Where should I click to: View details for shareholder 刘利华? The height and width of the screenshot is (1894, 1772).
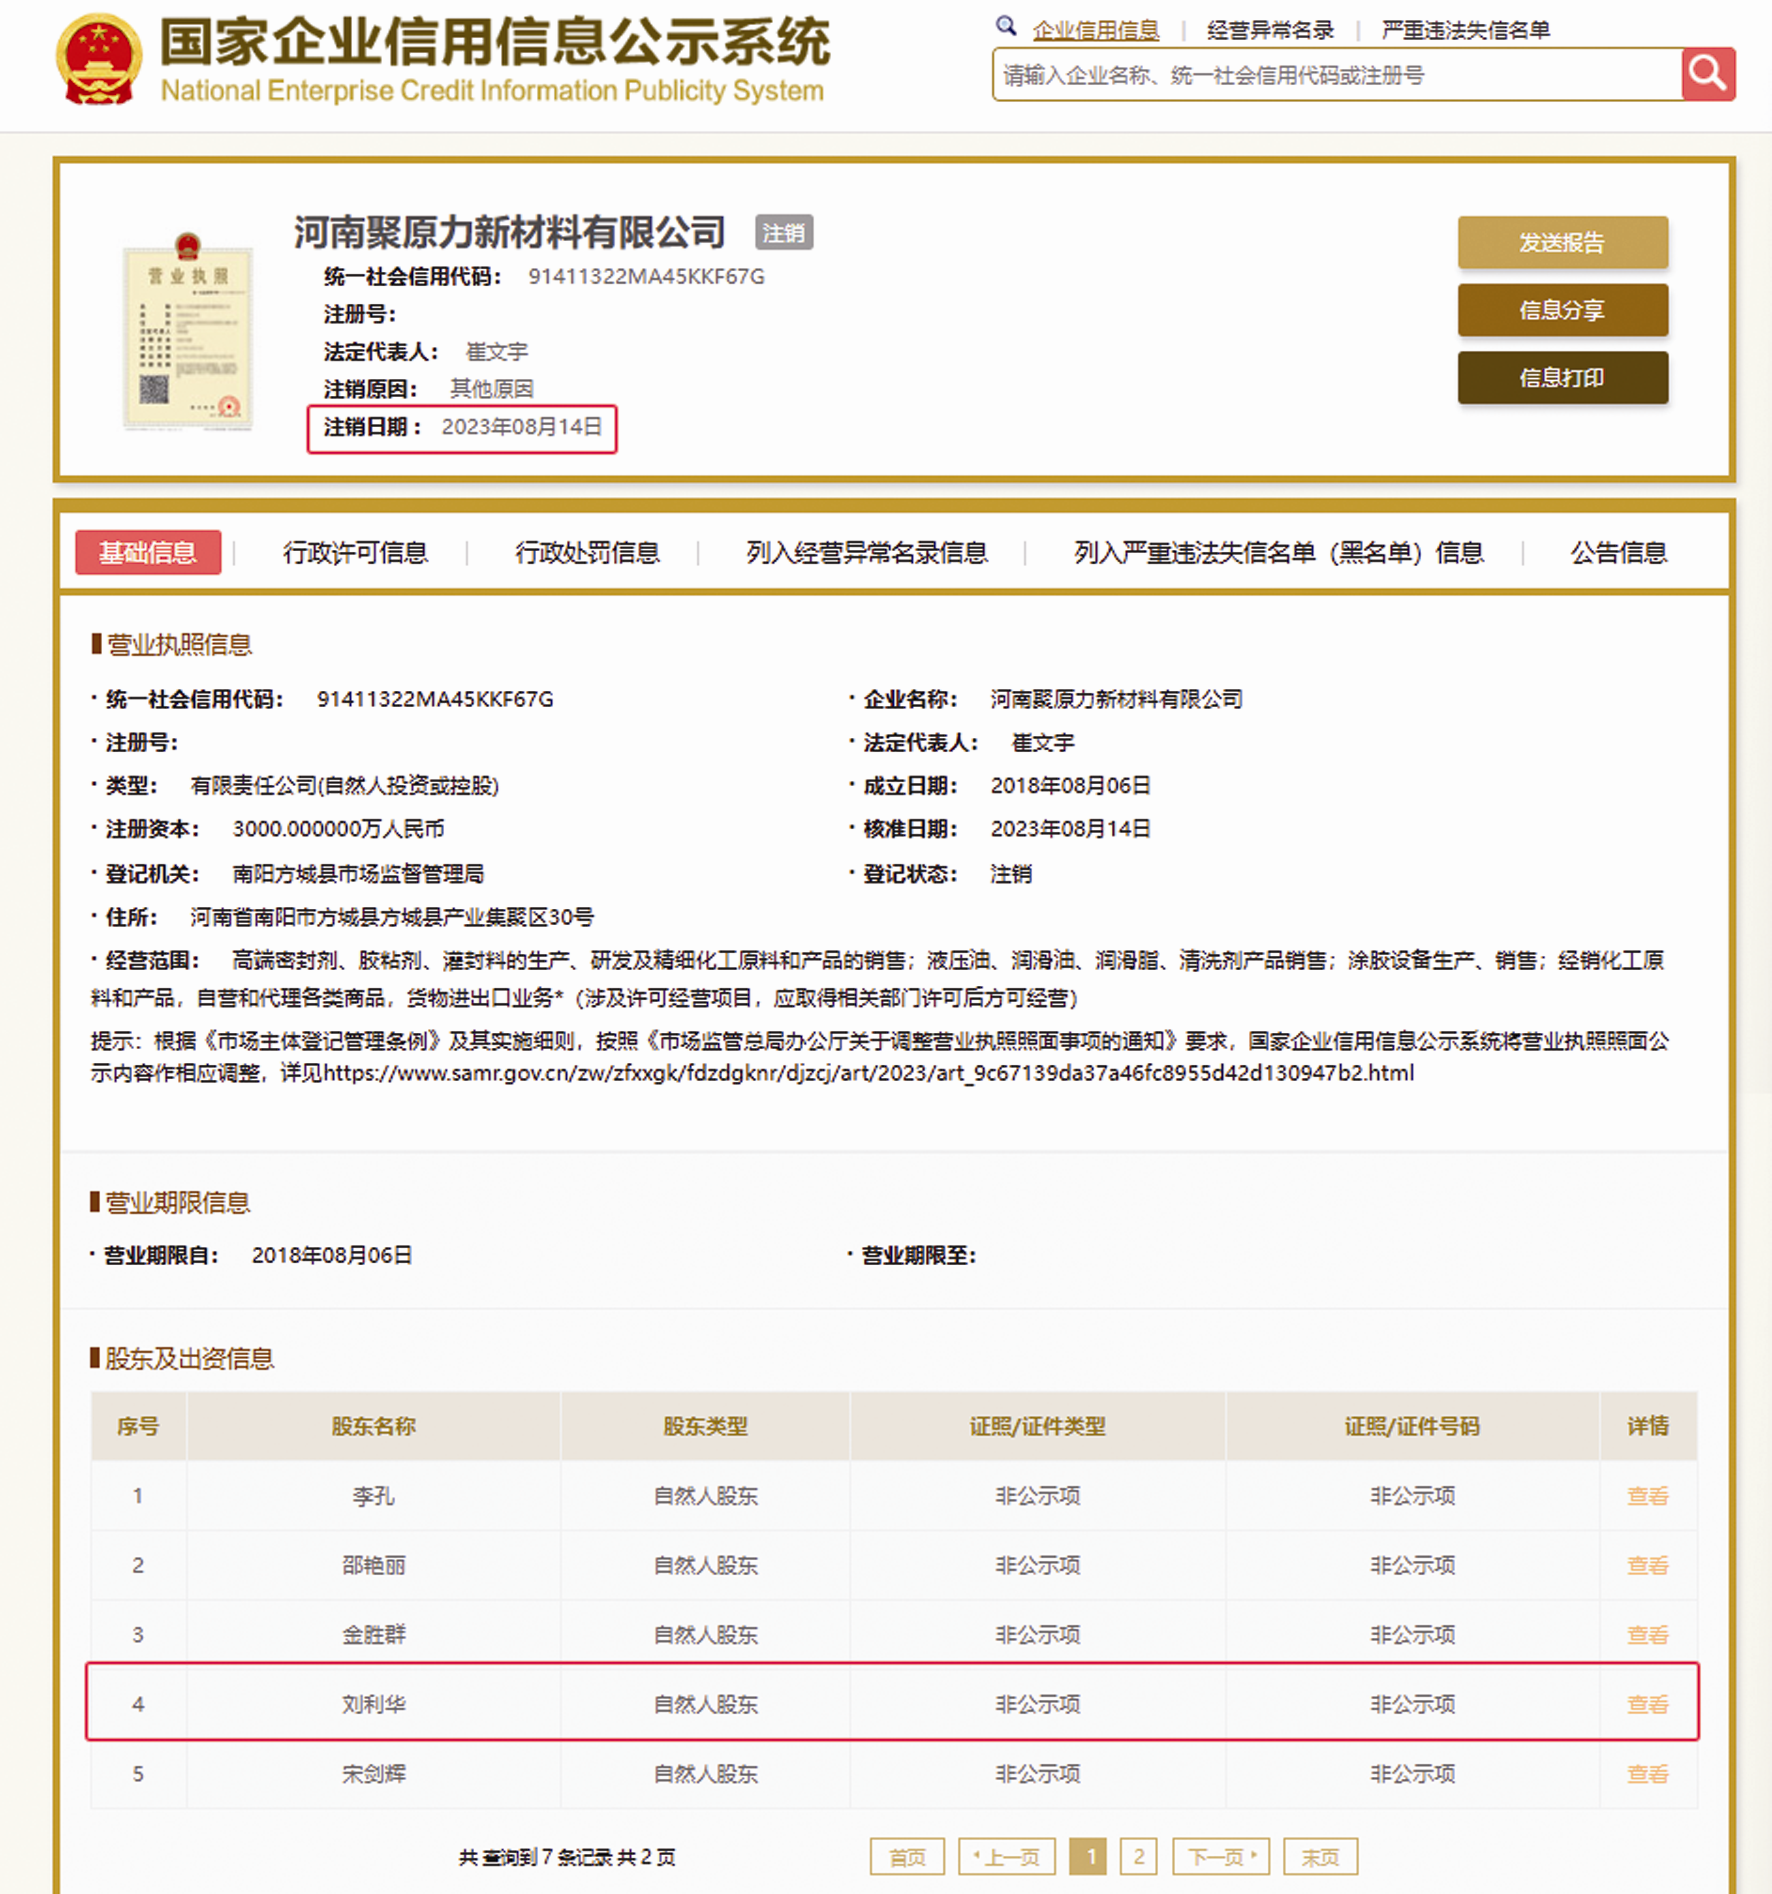click(x=1646, y=1704)
